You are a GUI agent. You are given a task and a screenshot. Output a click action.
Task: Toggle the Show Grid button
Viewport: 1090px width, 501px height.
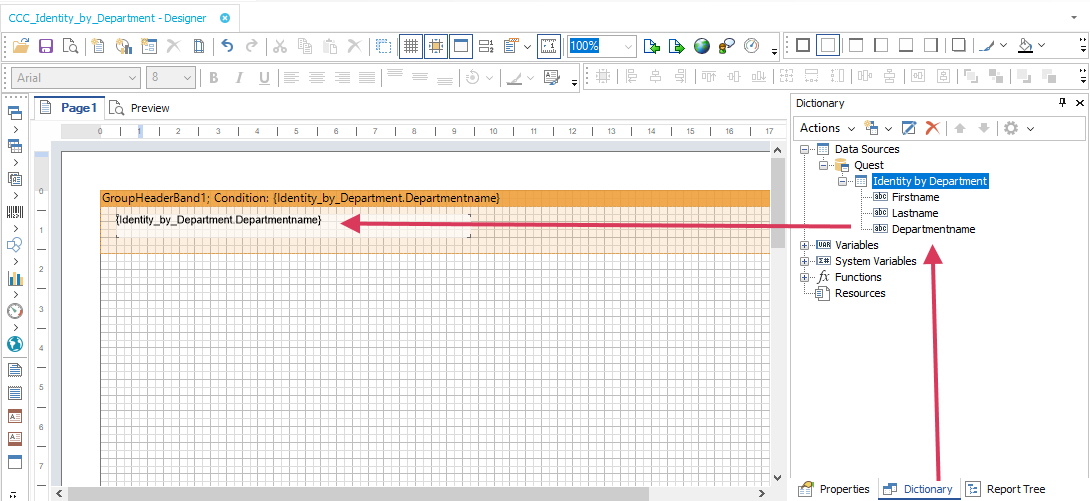(411, 47)
